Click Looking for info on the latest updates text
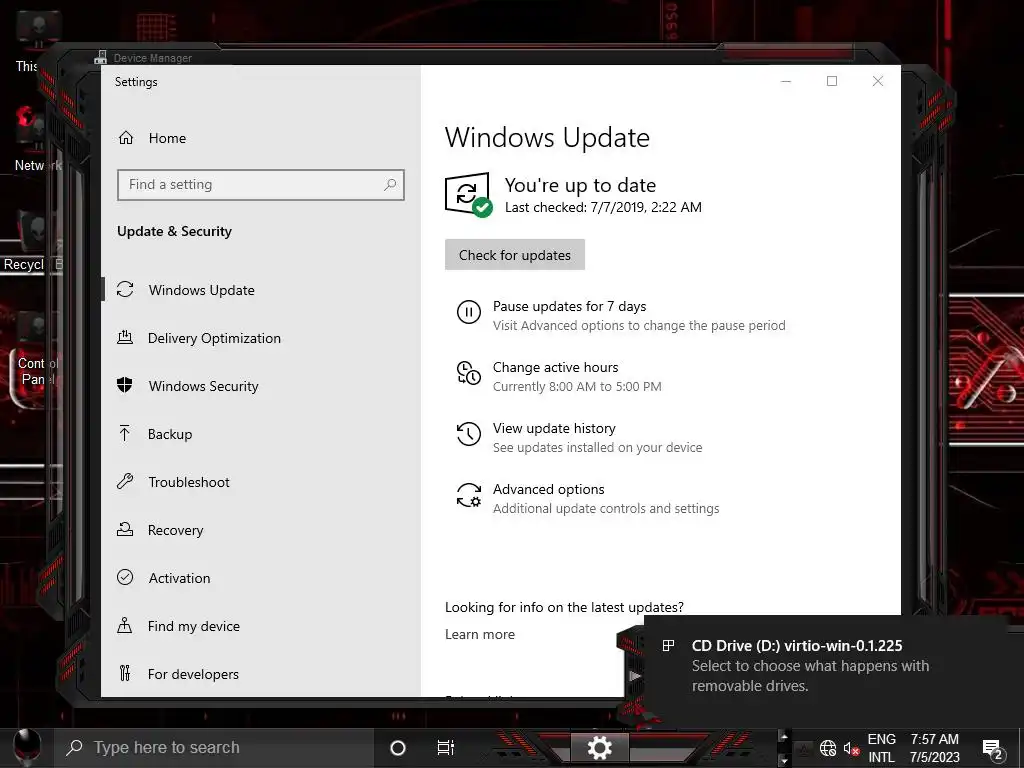 click(564, 607)
